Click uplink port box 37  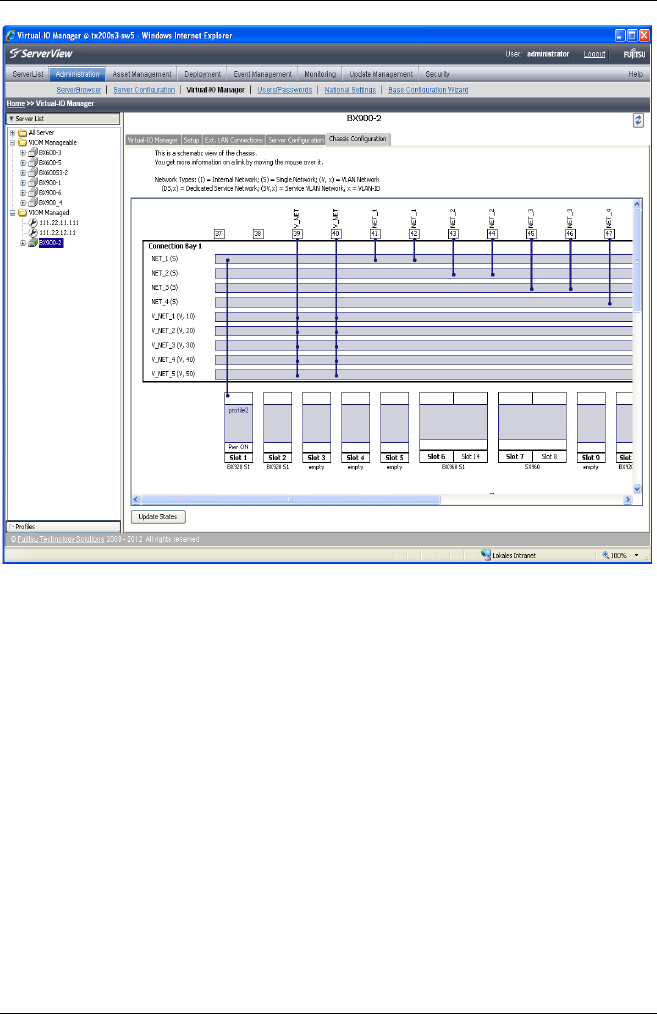coord(219,234)
